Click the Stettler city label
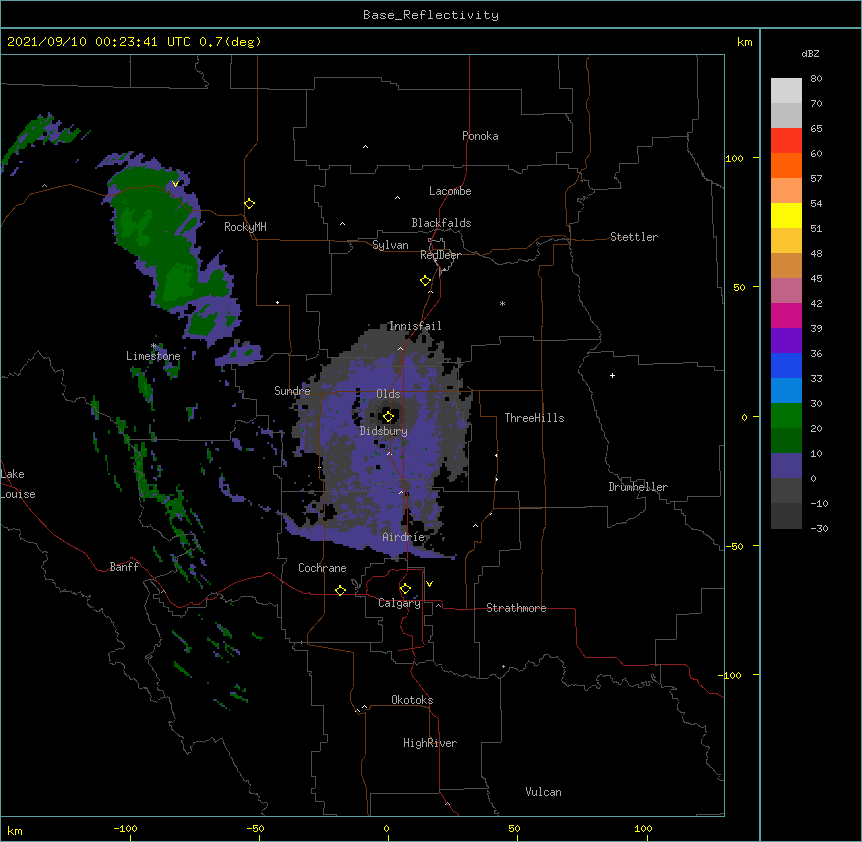The width and height of the screenshot is (862, 842). coord(634,237)
